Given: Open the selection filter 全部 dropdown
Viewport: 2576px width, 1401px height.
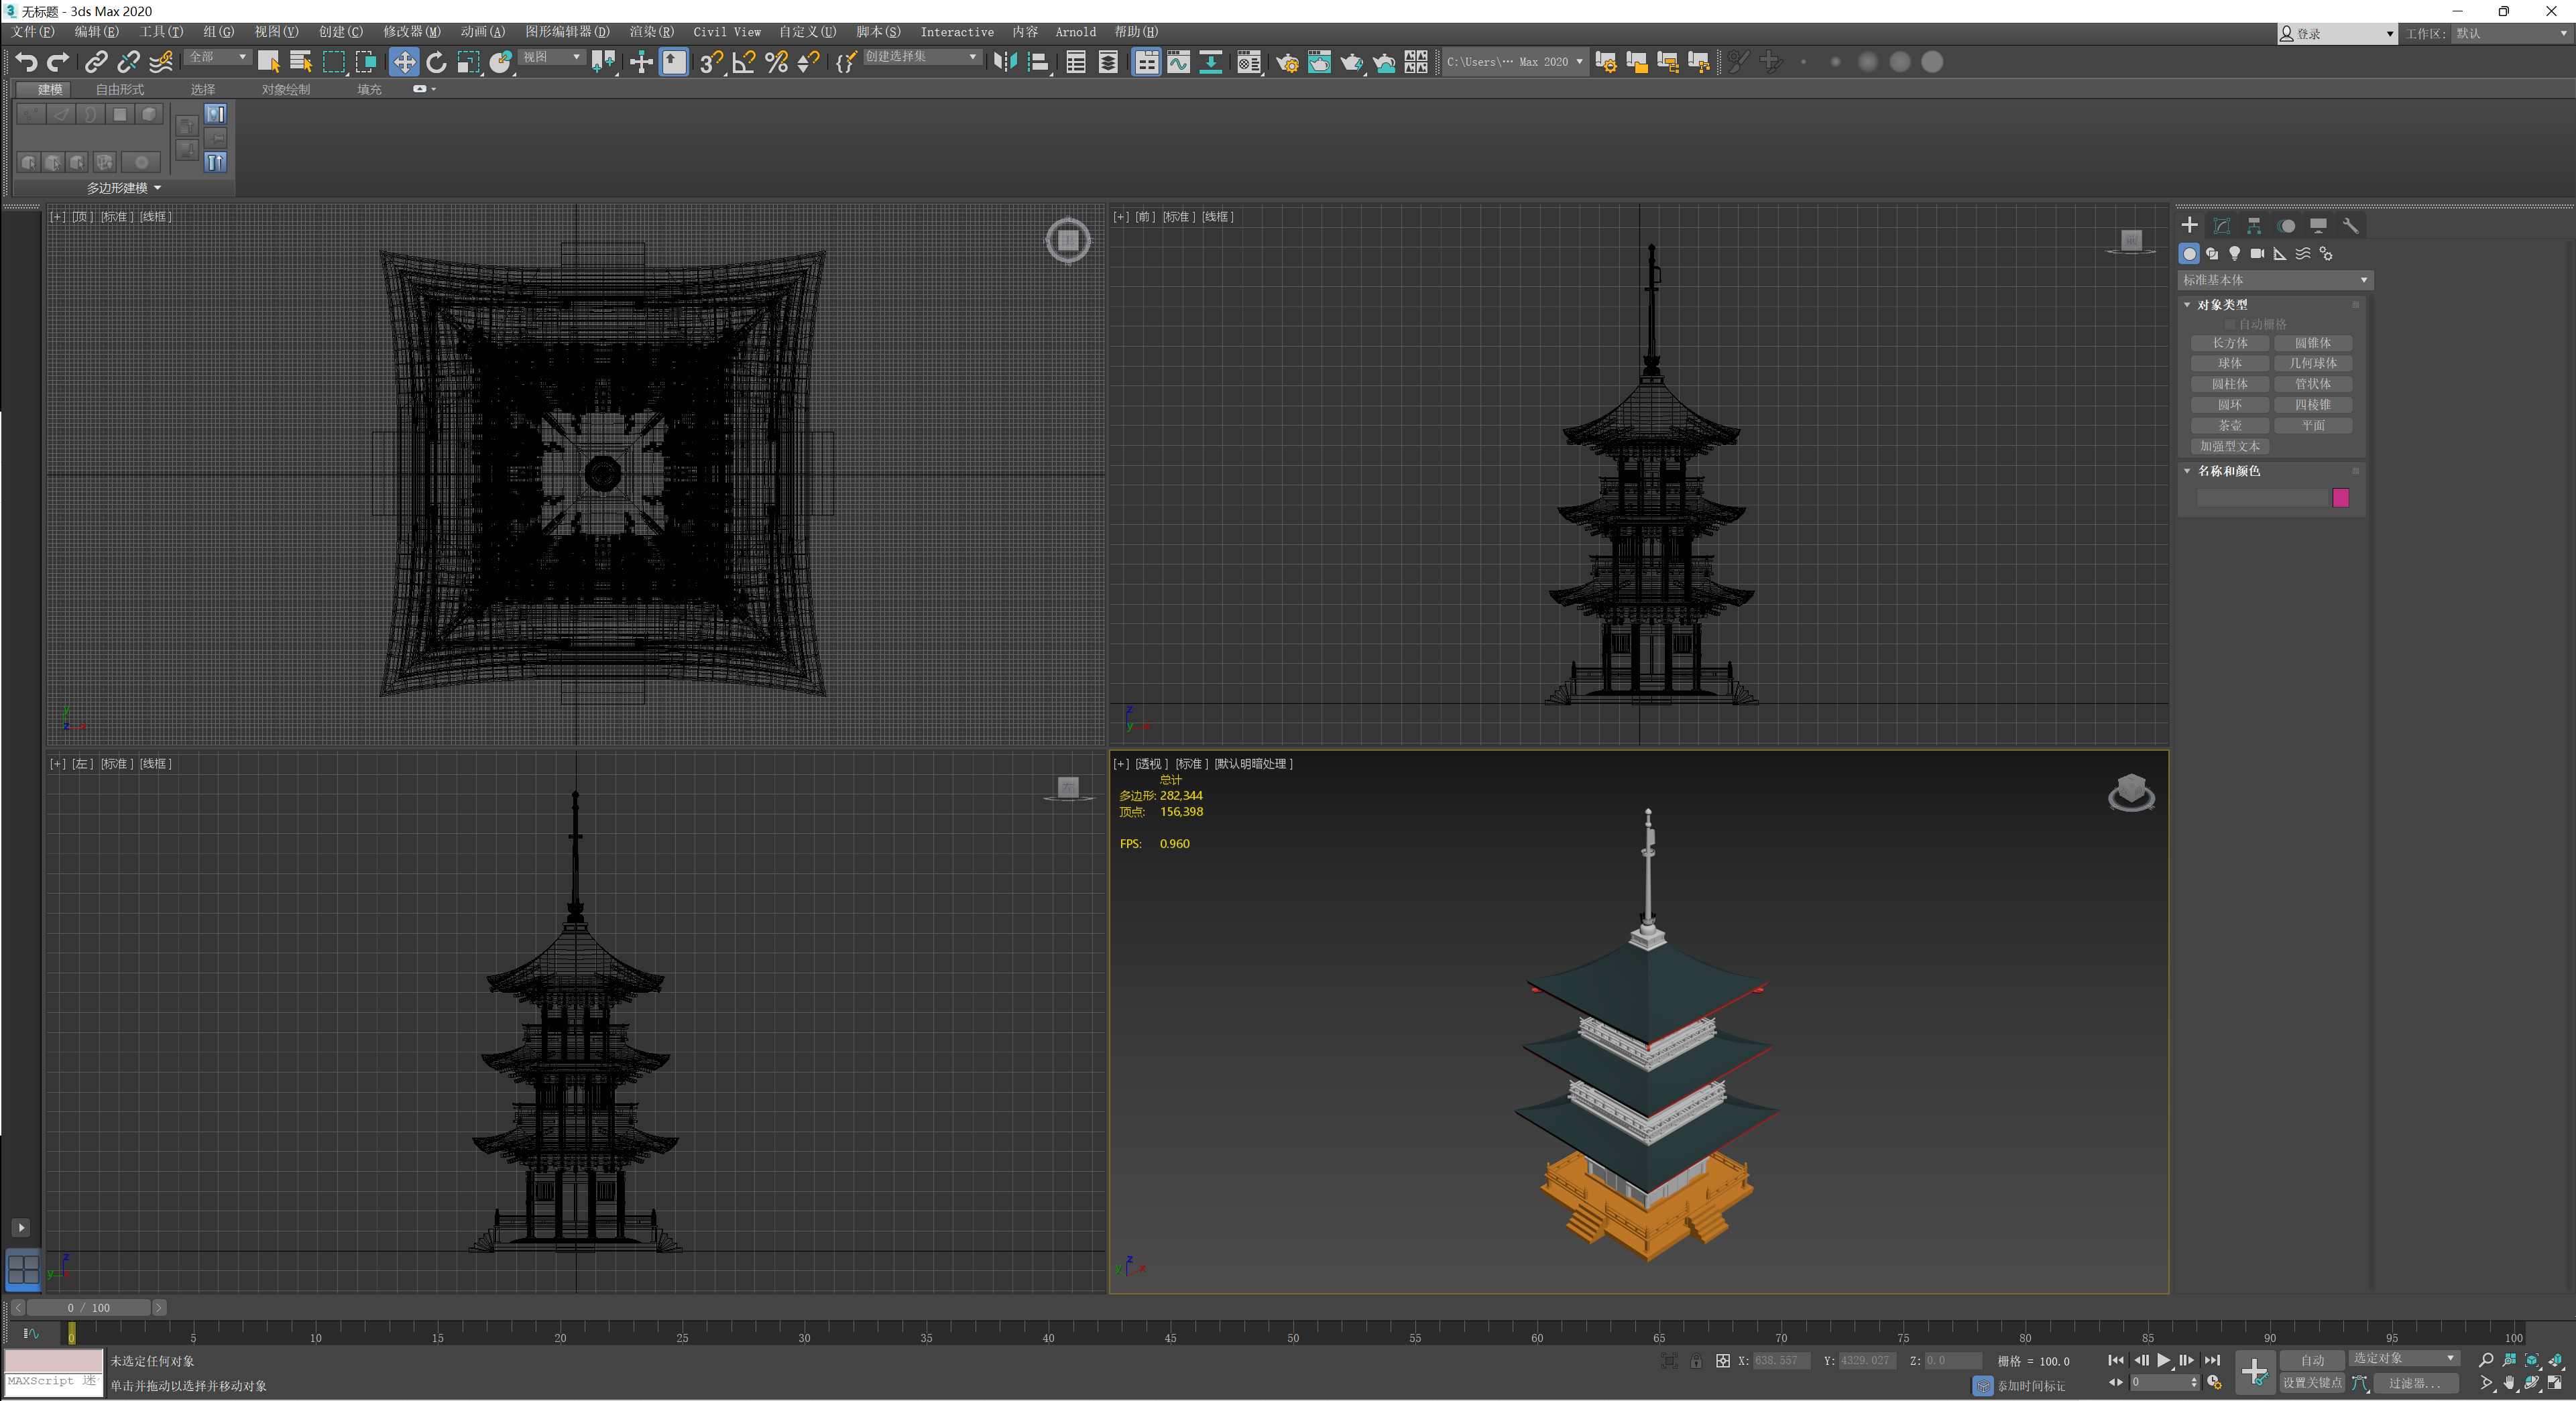Looking at the screenshot, I should coord(217,57).
